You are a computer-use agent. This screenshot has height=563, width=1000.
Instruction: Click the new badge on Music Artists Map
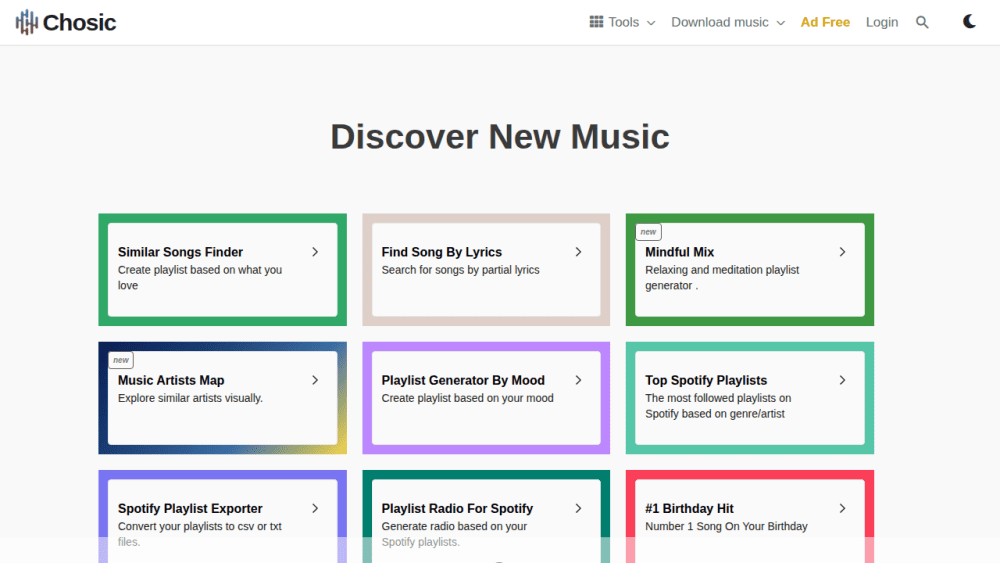[121, 360]
